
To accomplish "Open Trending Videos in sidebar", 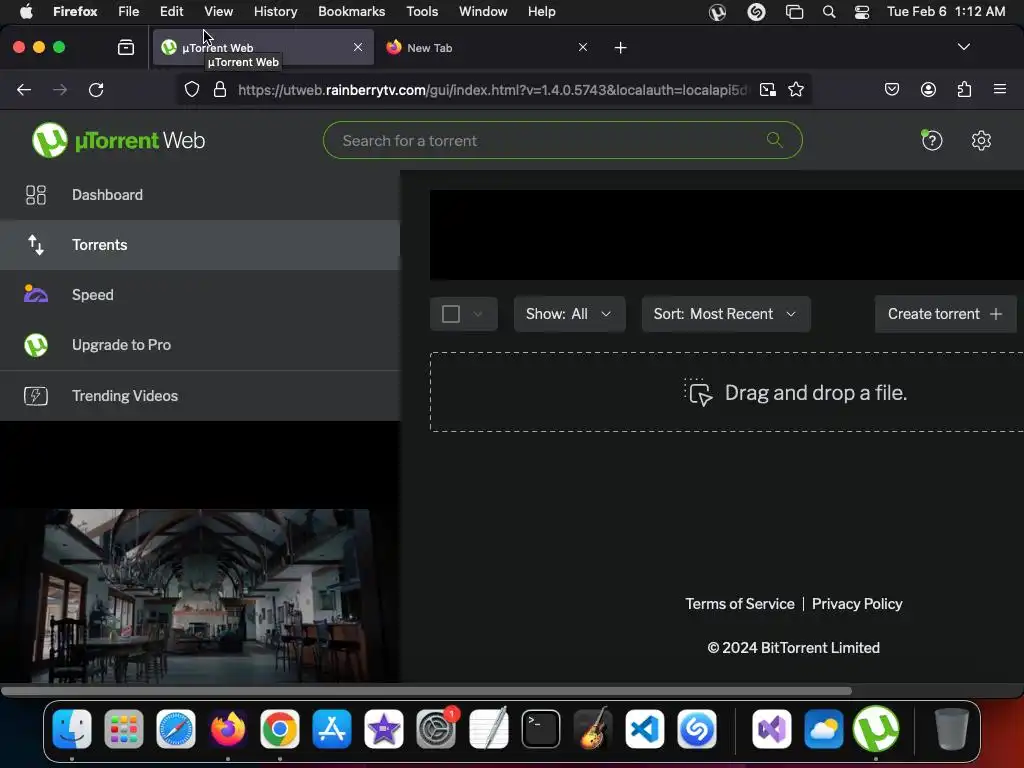I will coord(200,396).
